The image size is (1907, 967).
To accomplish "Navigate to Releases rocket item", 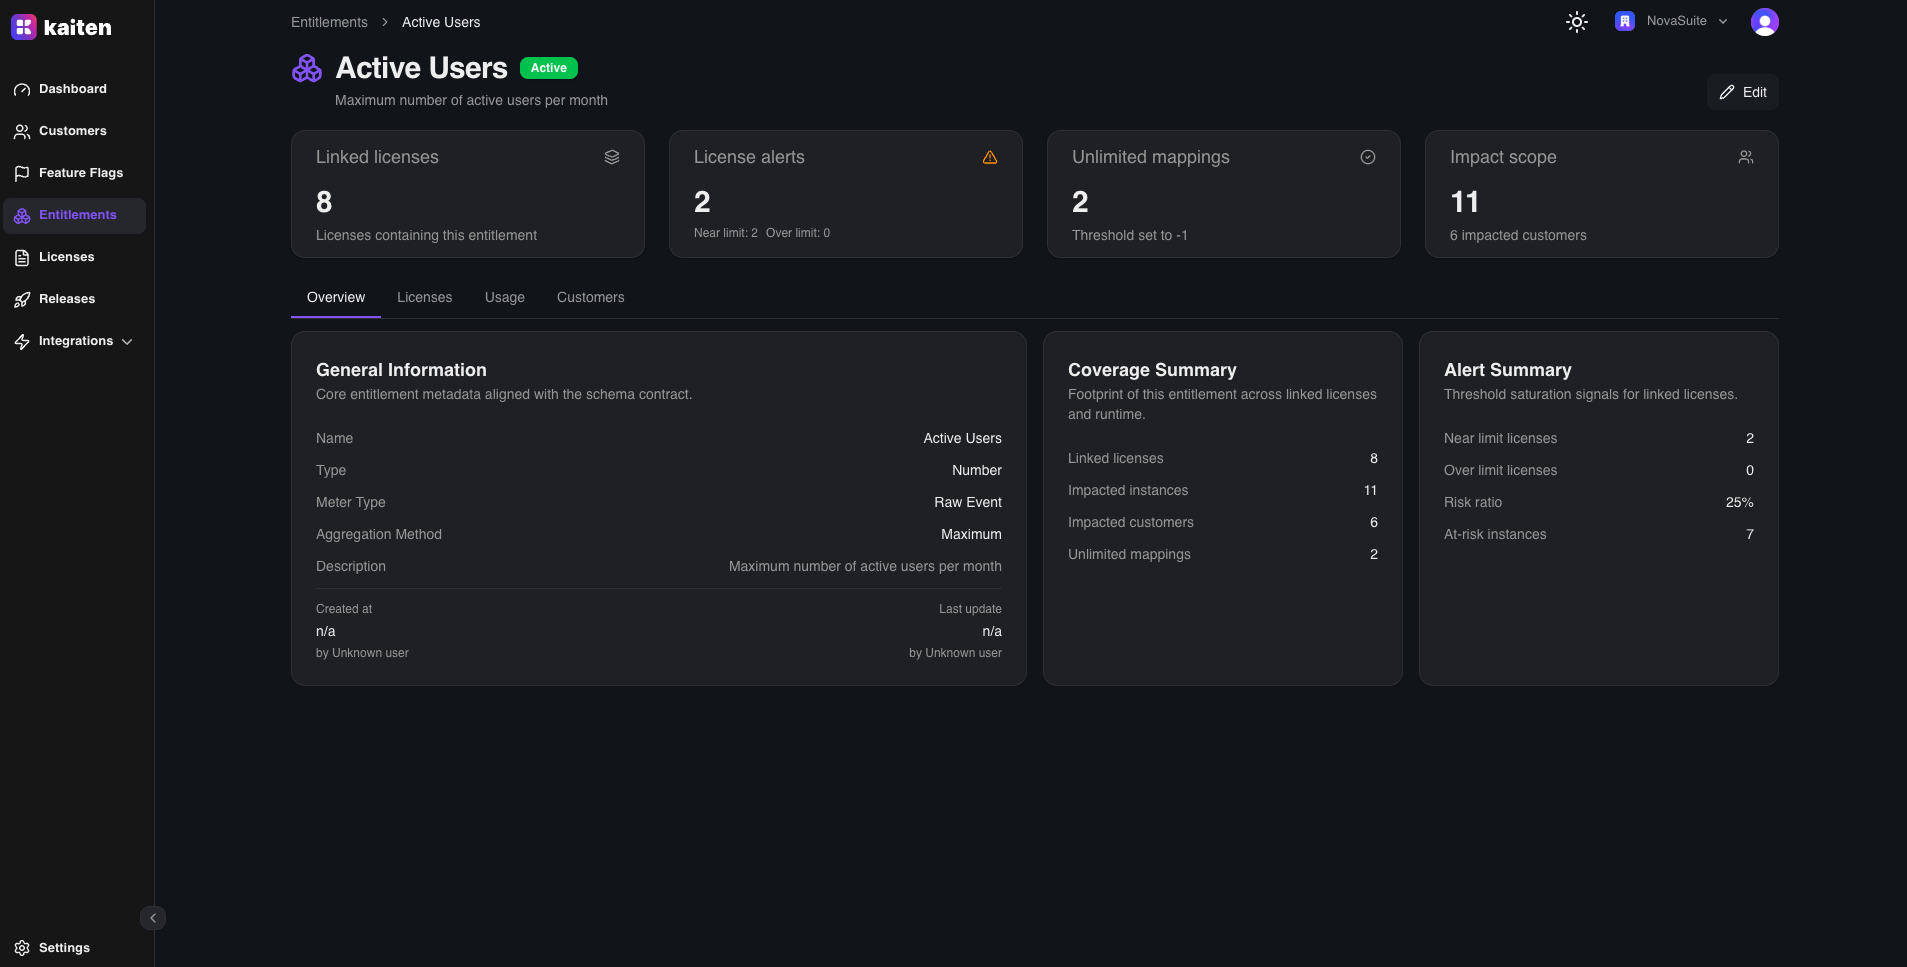I will coord(66,299).
